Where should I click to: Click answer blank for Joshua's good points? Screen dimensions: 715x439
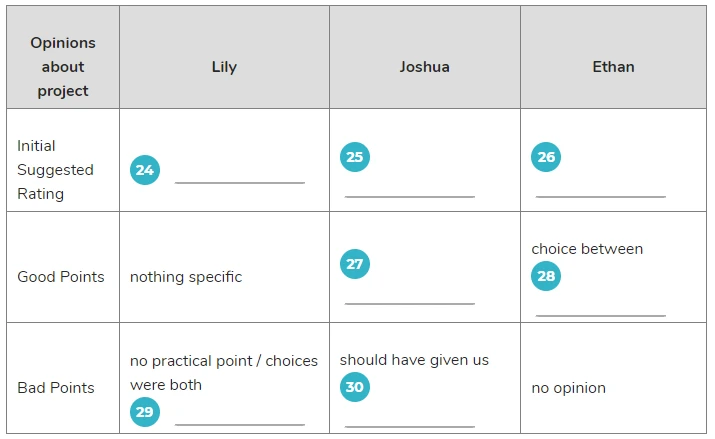[x=410, y=297]
